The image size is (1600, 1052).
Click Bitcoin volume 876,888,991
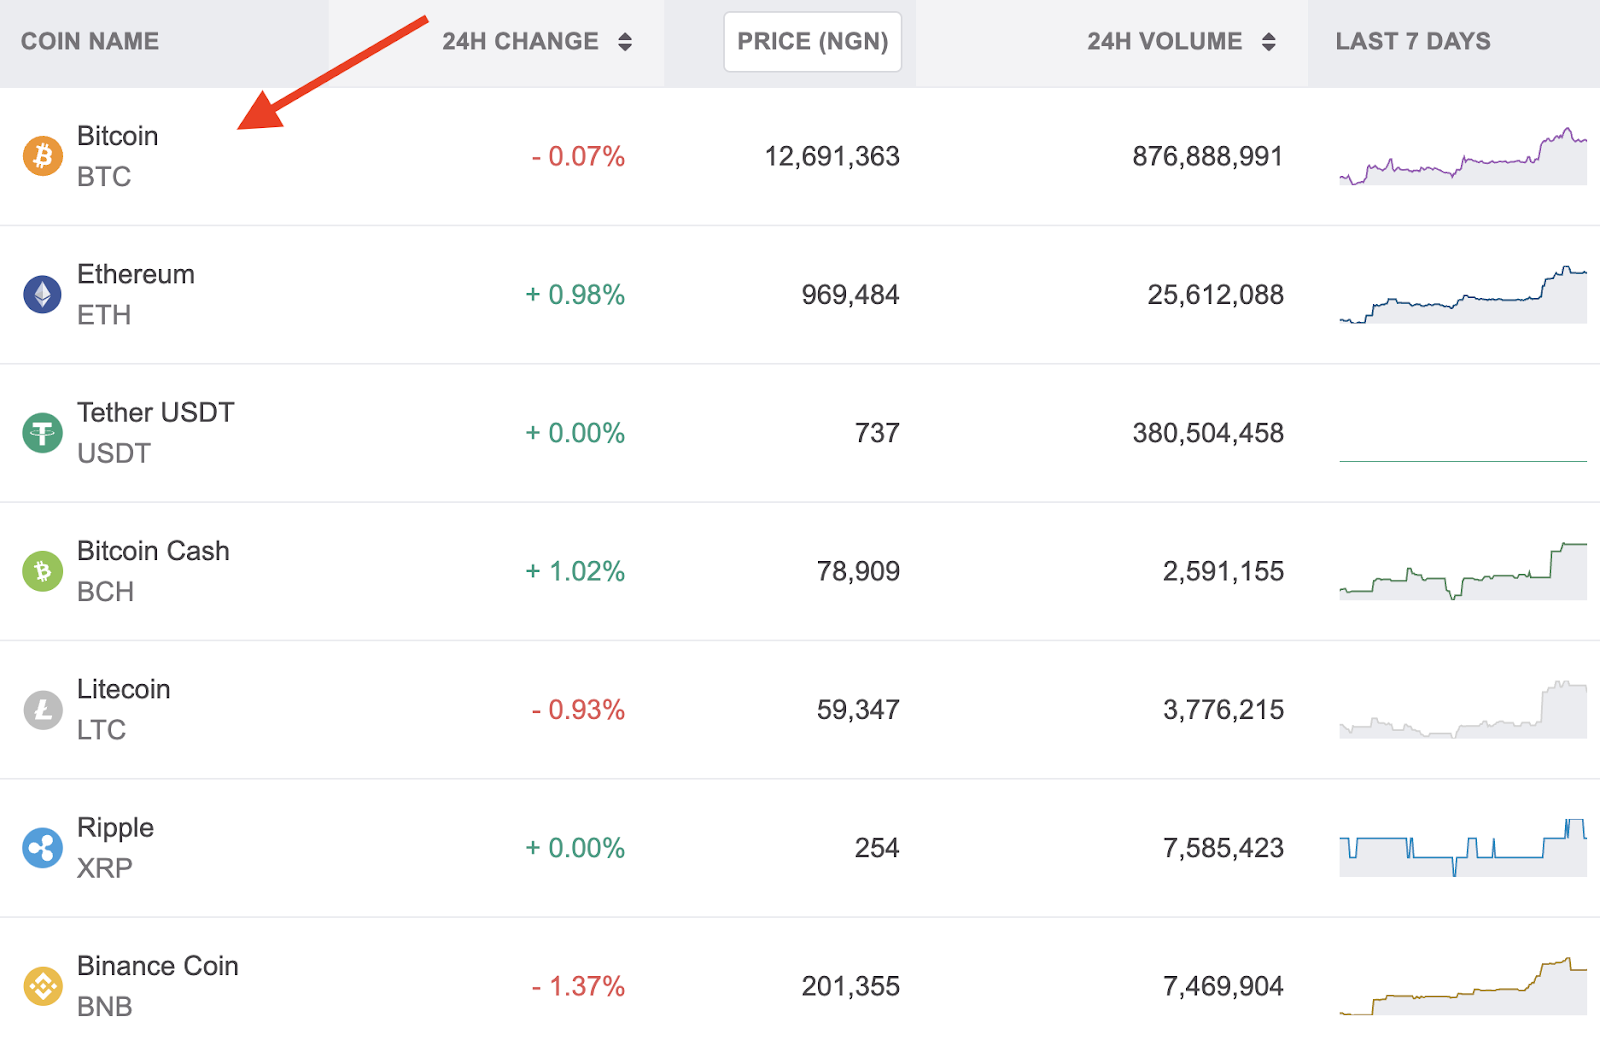pyautogui.click(x=1208, y=157)
